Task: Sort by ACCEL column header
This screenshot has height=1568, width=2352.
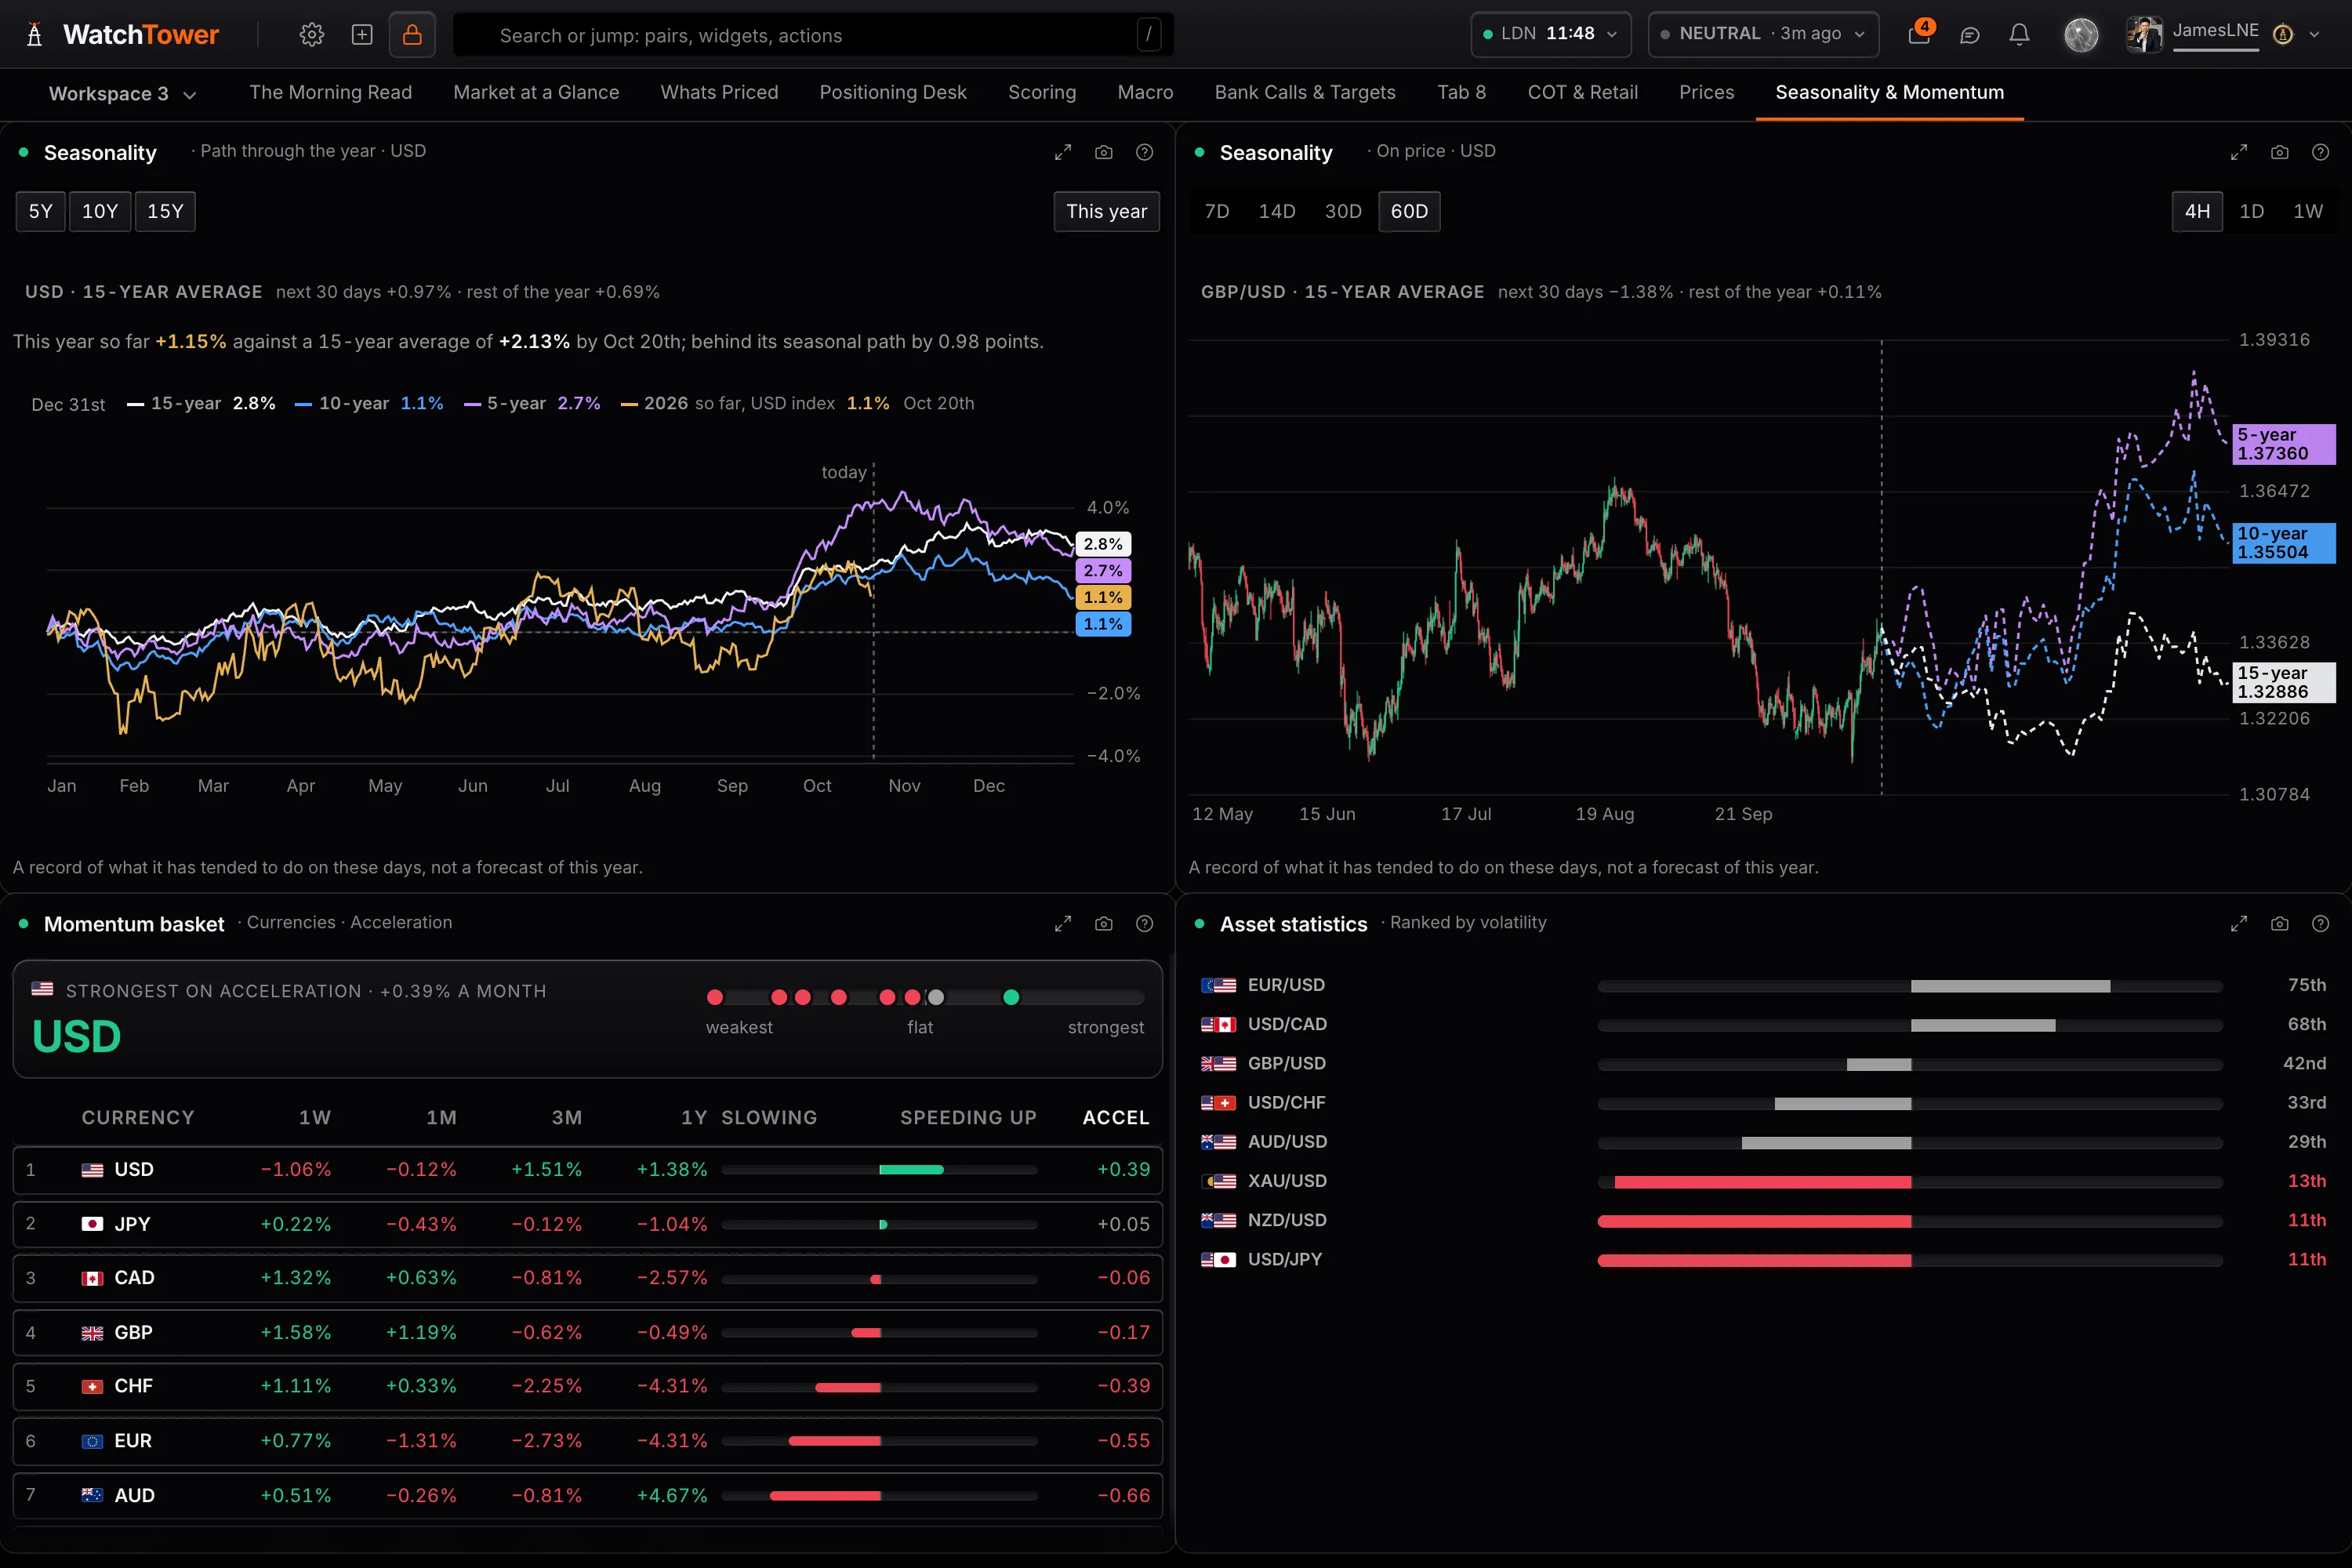Action: point(1116,1118)
